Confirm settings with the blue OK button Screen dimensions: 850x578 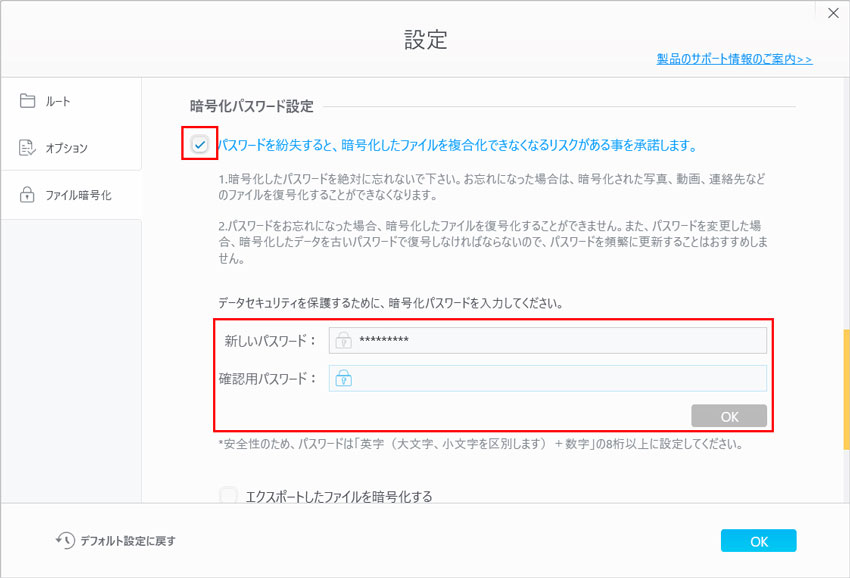pos(758,540)
